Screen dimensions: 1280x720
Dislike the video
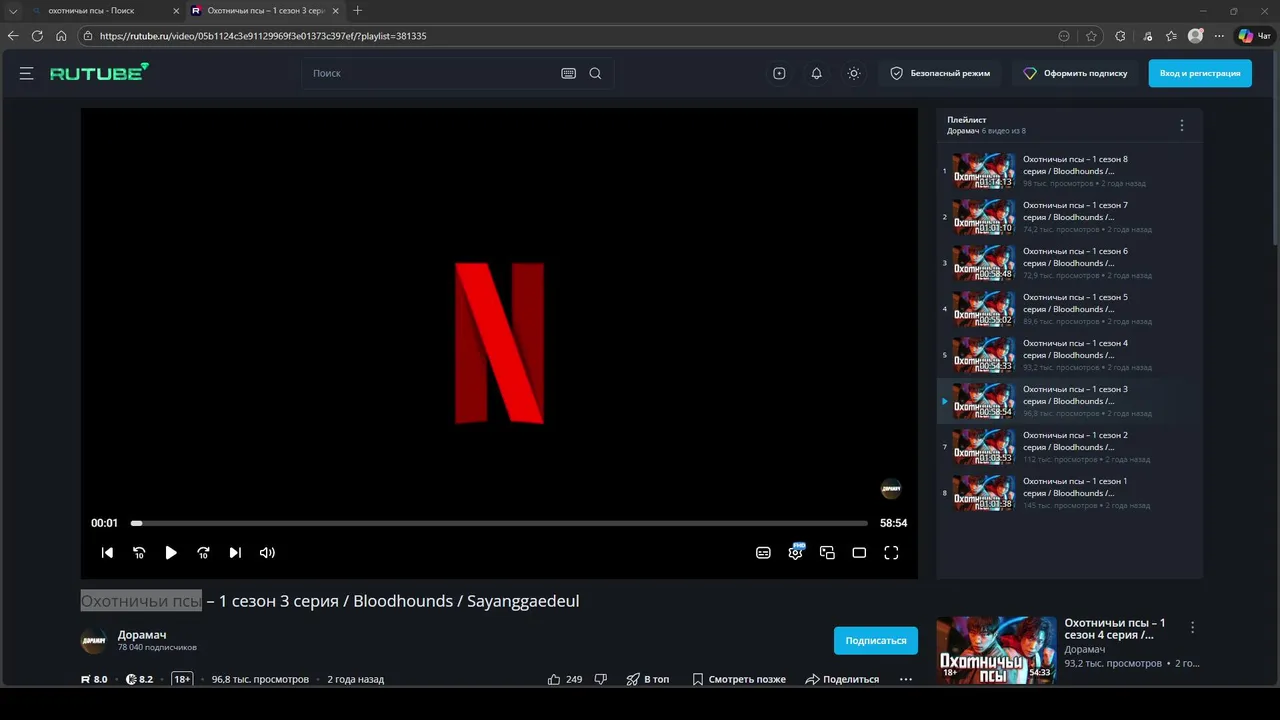coord(600,679)
